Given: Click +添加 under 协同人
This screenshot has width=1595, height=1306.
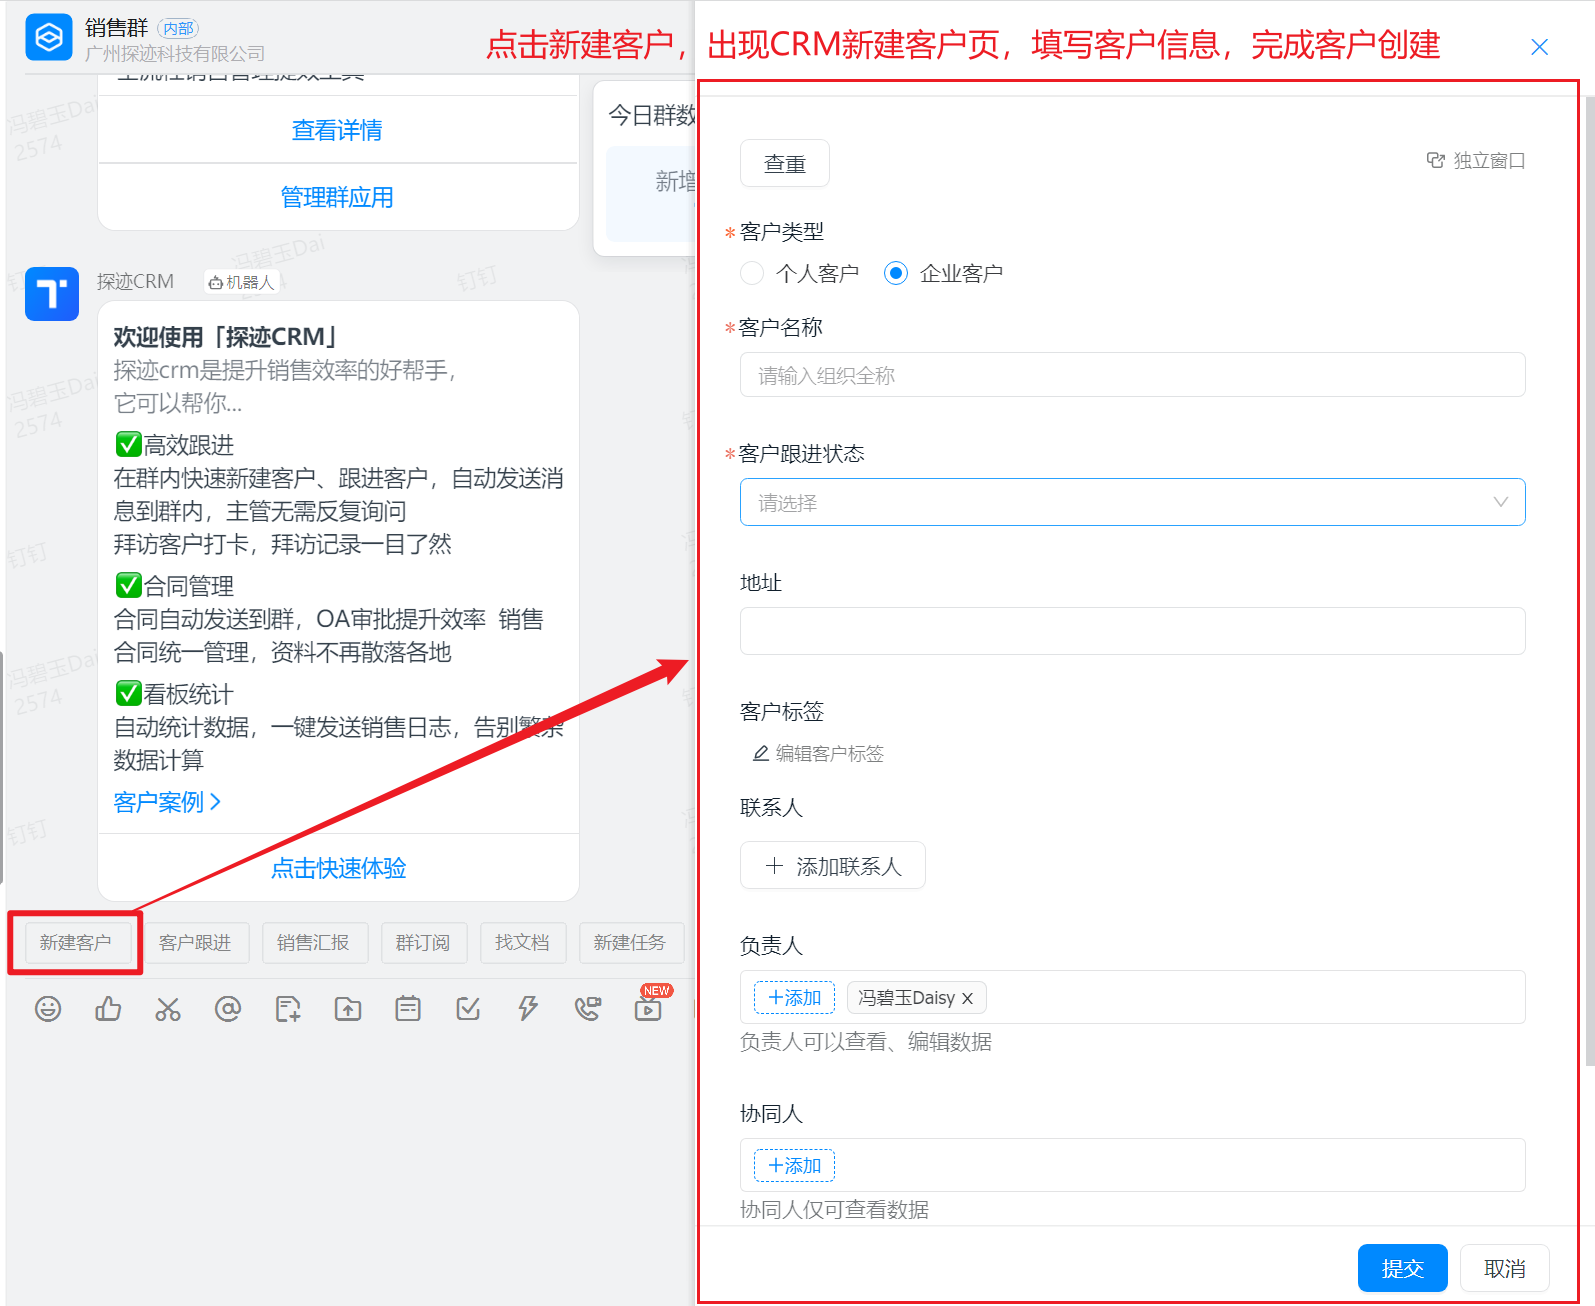Looking at the screenshot, I should click(794, 1166).
